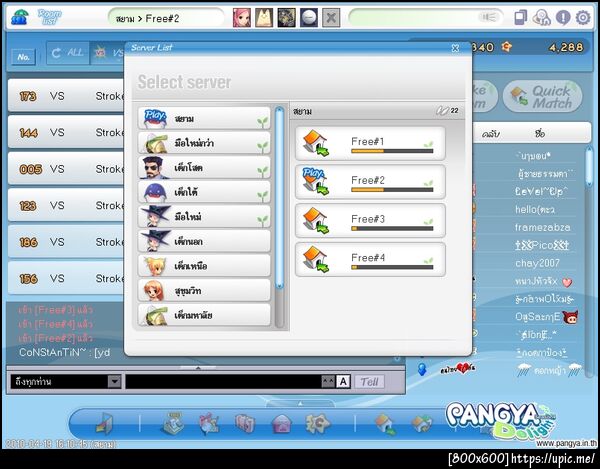The image size is (600, 469).
Task: Select the golf ball item icon
Action: point(309,18)
